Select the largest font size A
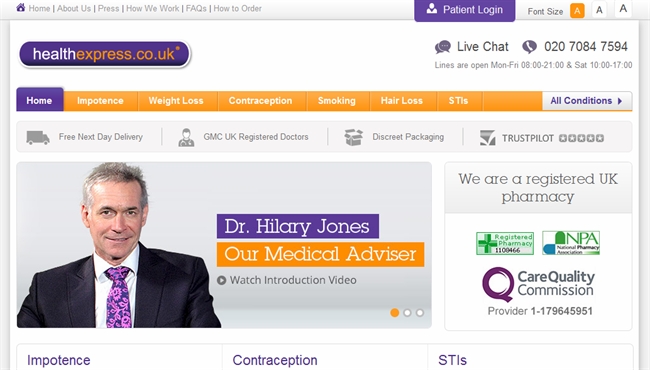The height and width of the screenshot is (370, 650). (x=623, y=9)
